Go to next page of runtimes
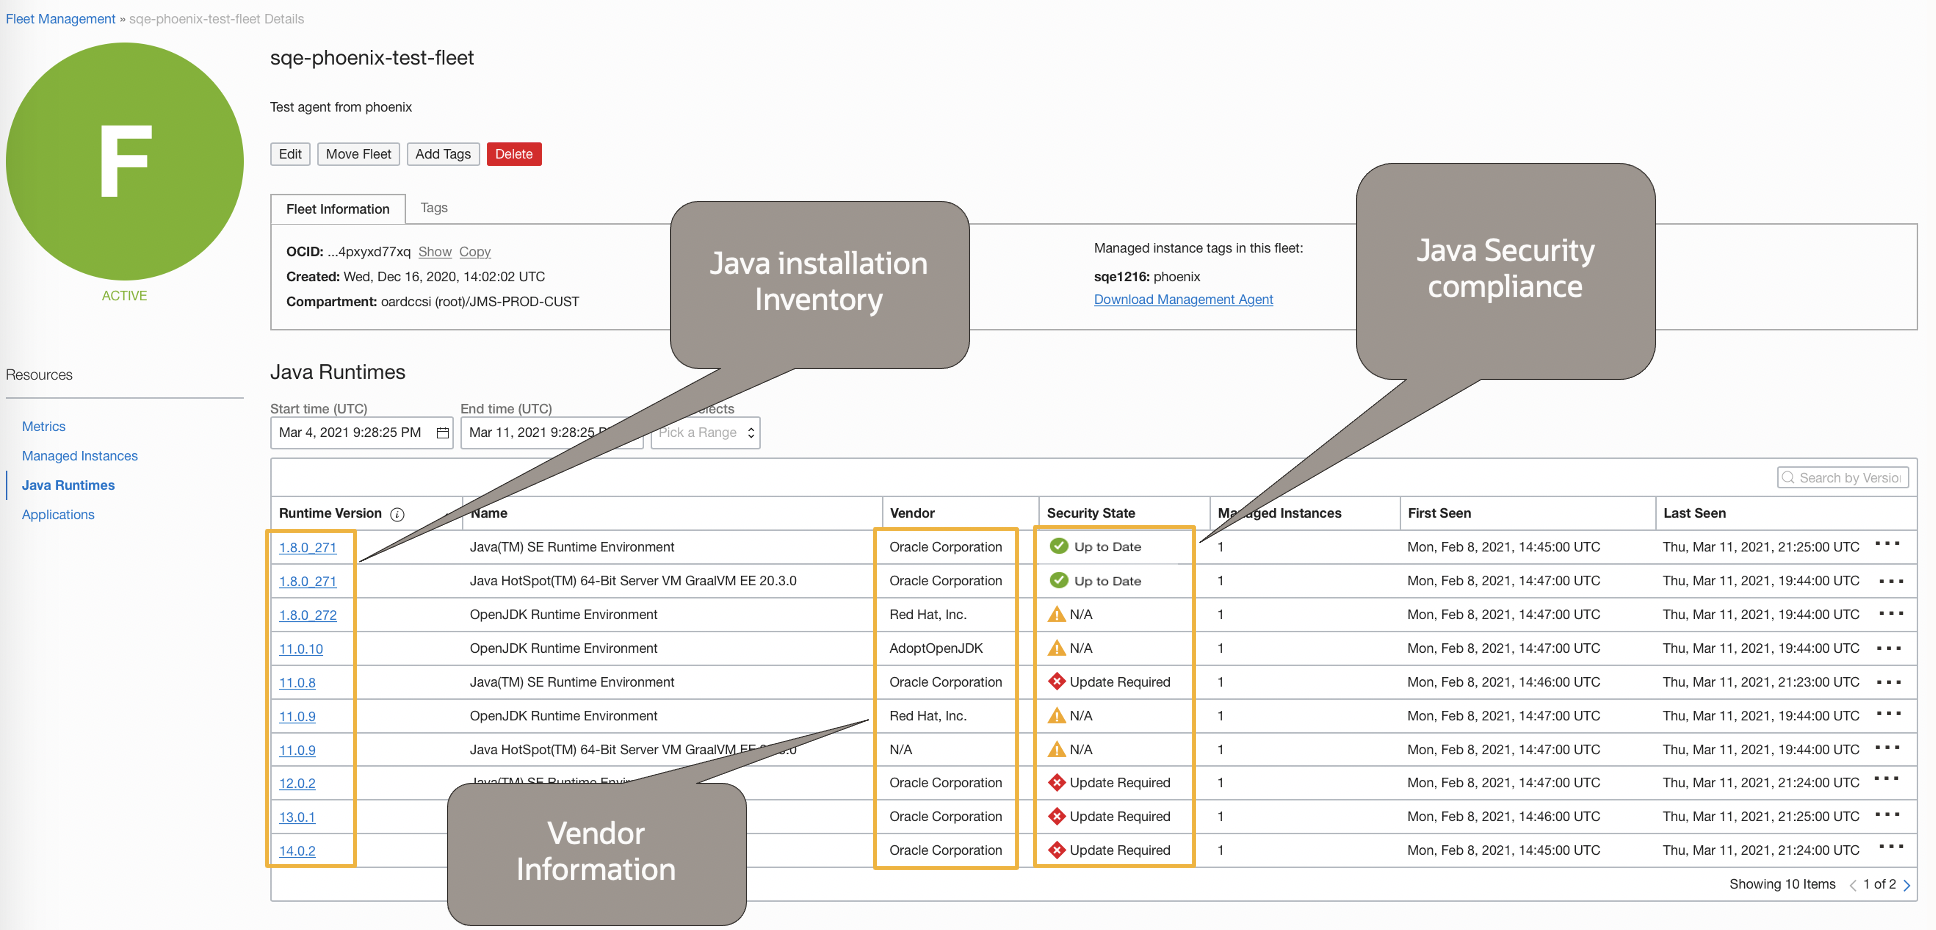The height and width of the screenshot is (930, 1936). 1907,885
